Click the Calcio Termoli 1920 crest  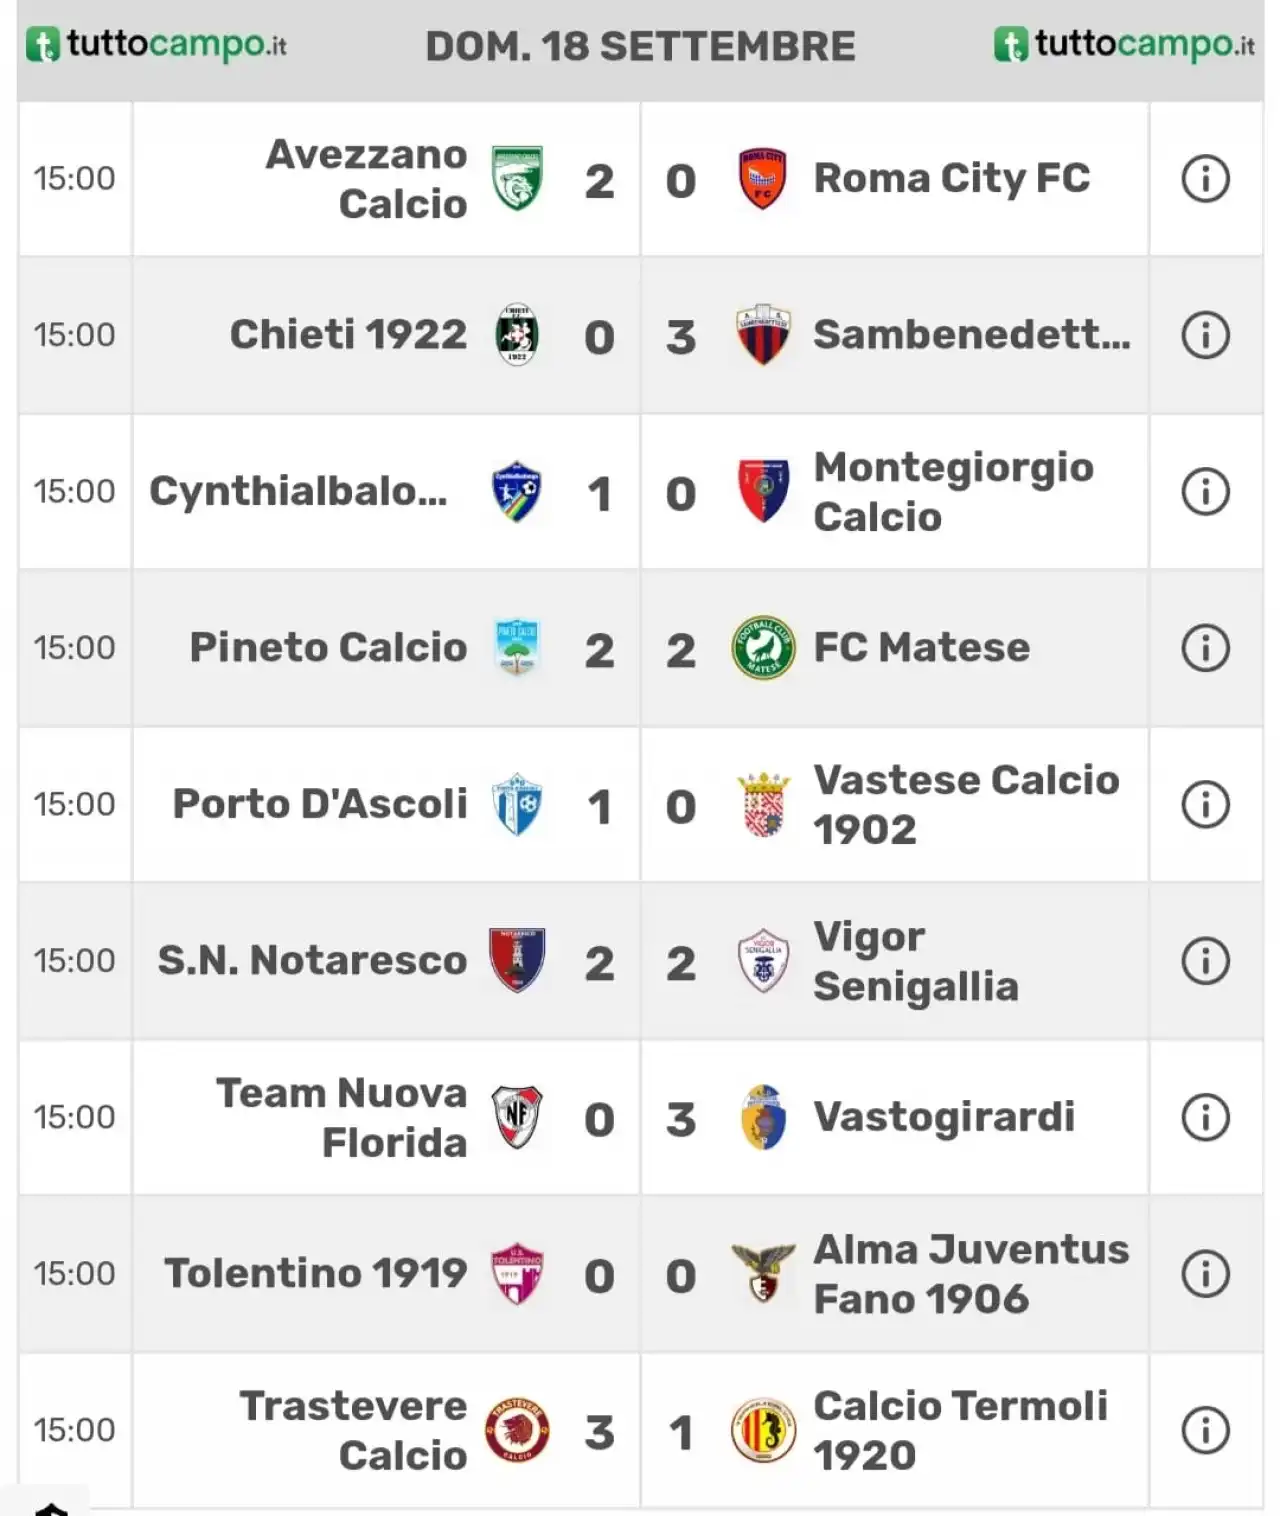click(763, 1430)
